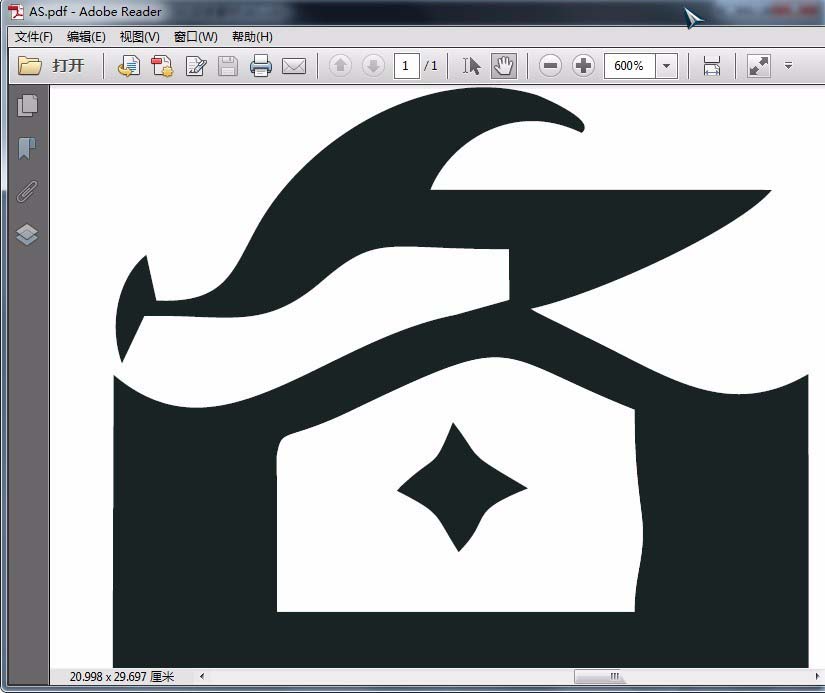Image resolution: width=825 pixels, height=693 pixels.
Task: Click the save floppy disk icon
Action: tap(228, 66)
